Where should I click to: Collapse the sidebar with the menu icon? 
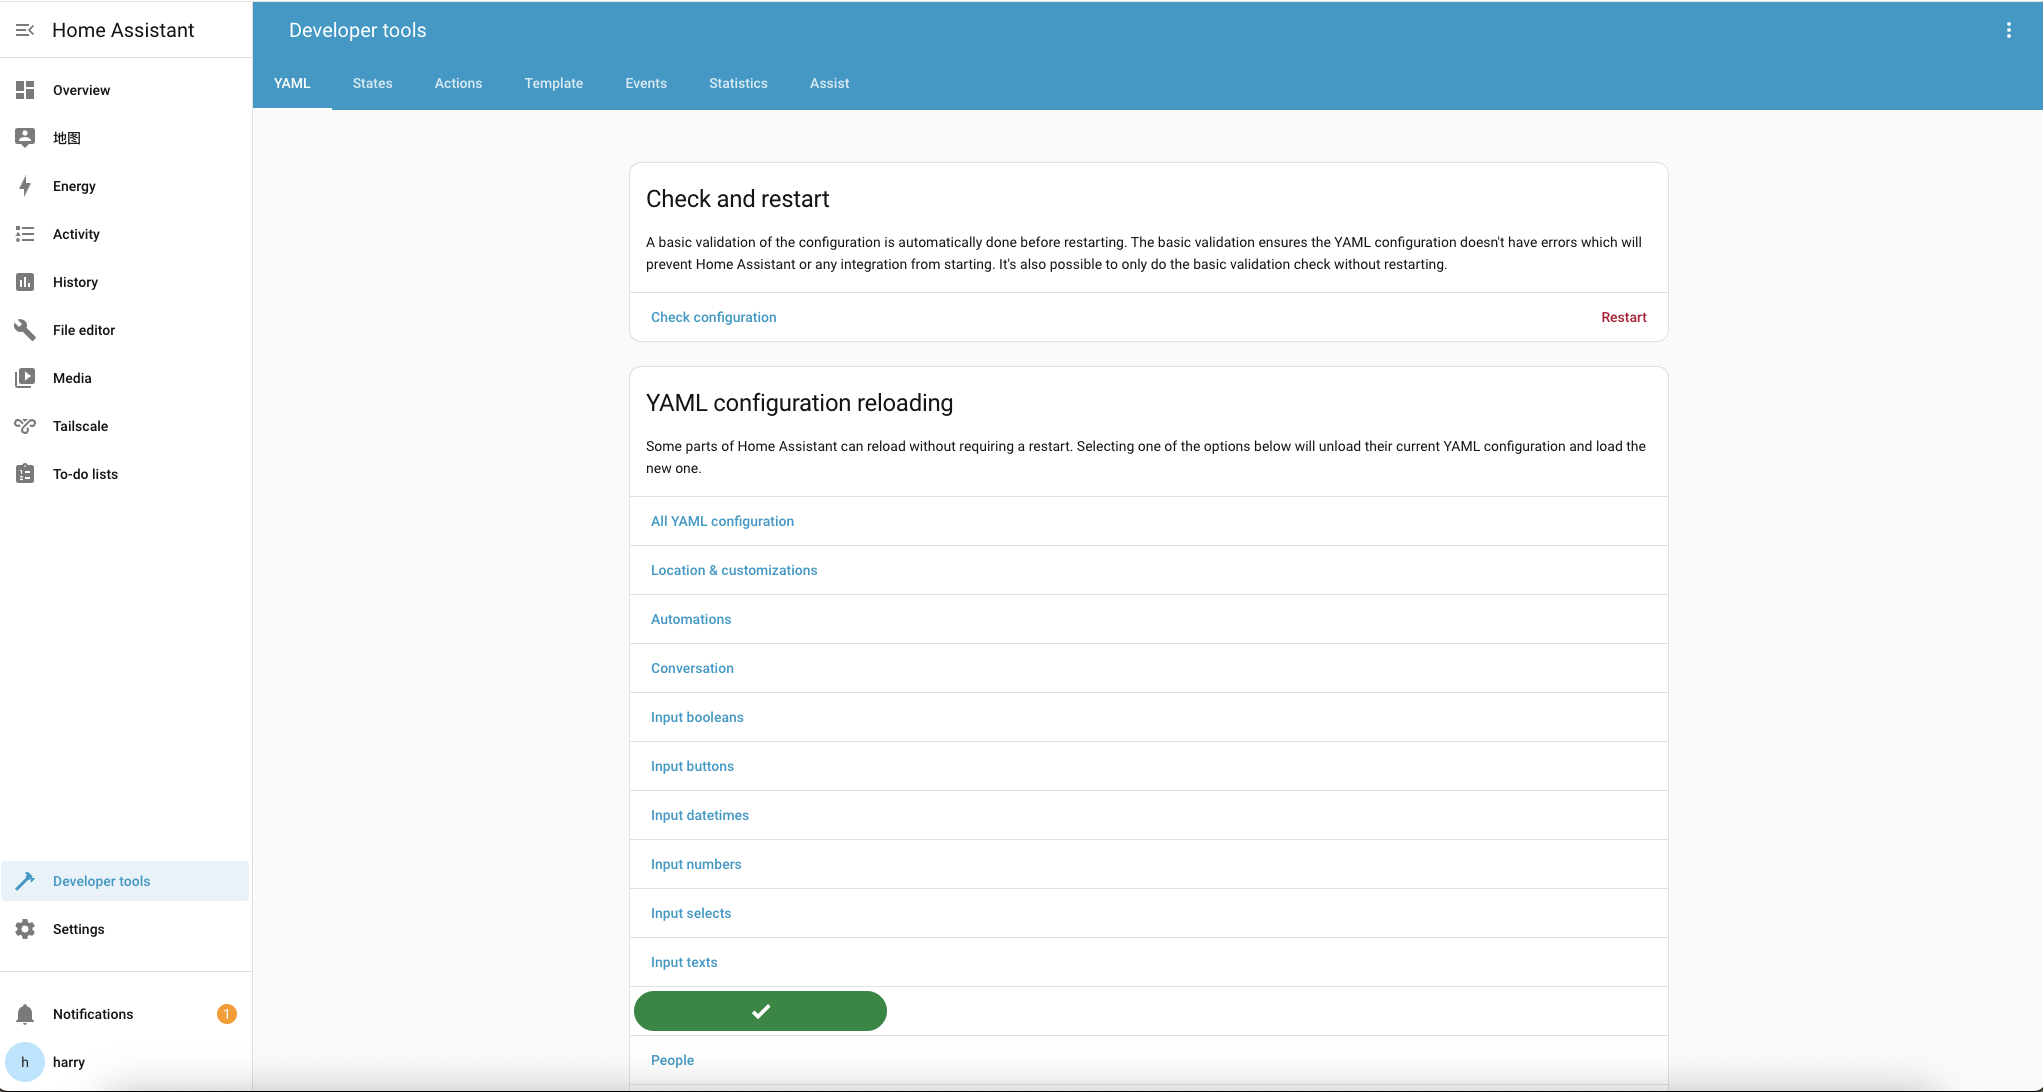click(25, 30)
